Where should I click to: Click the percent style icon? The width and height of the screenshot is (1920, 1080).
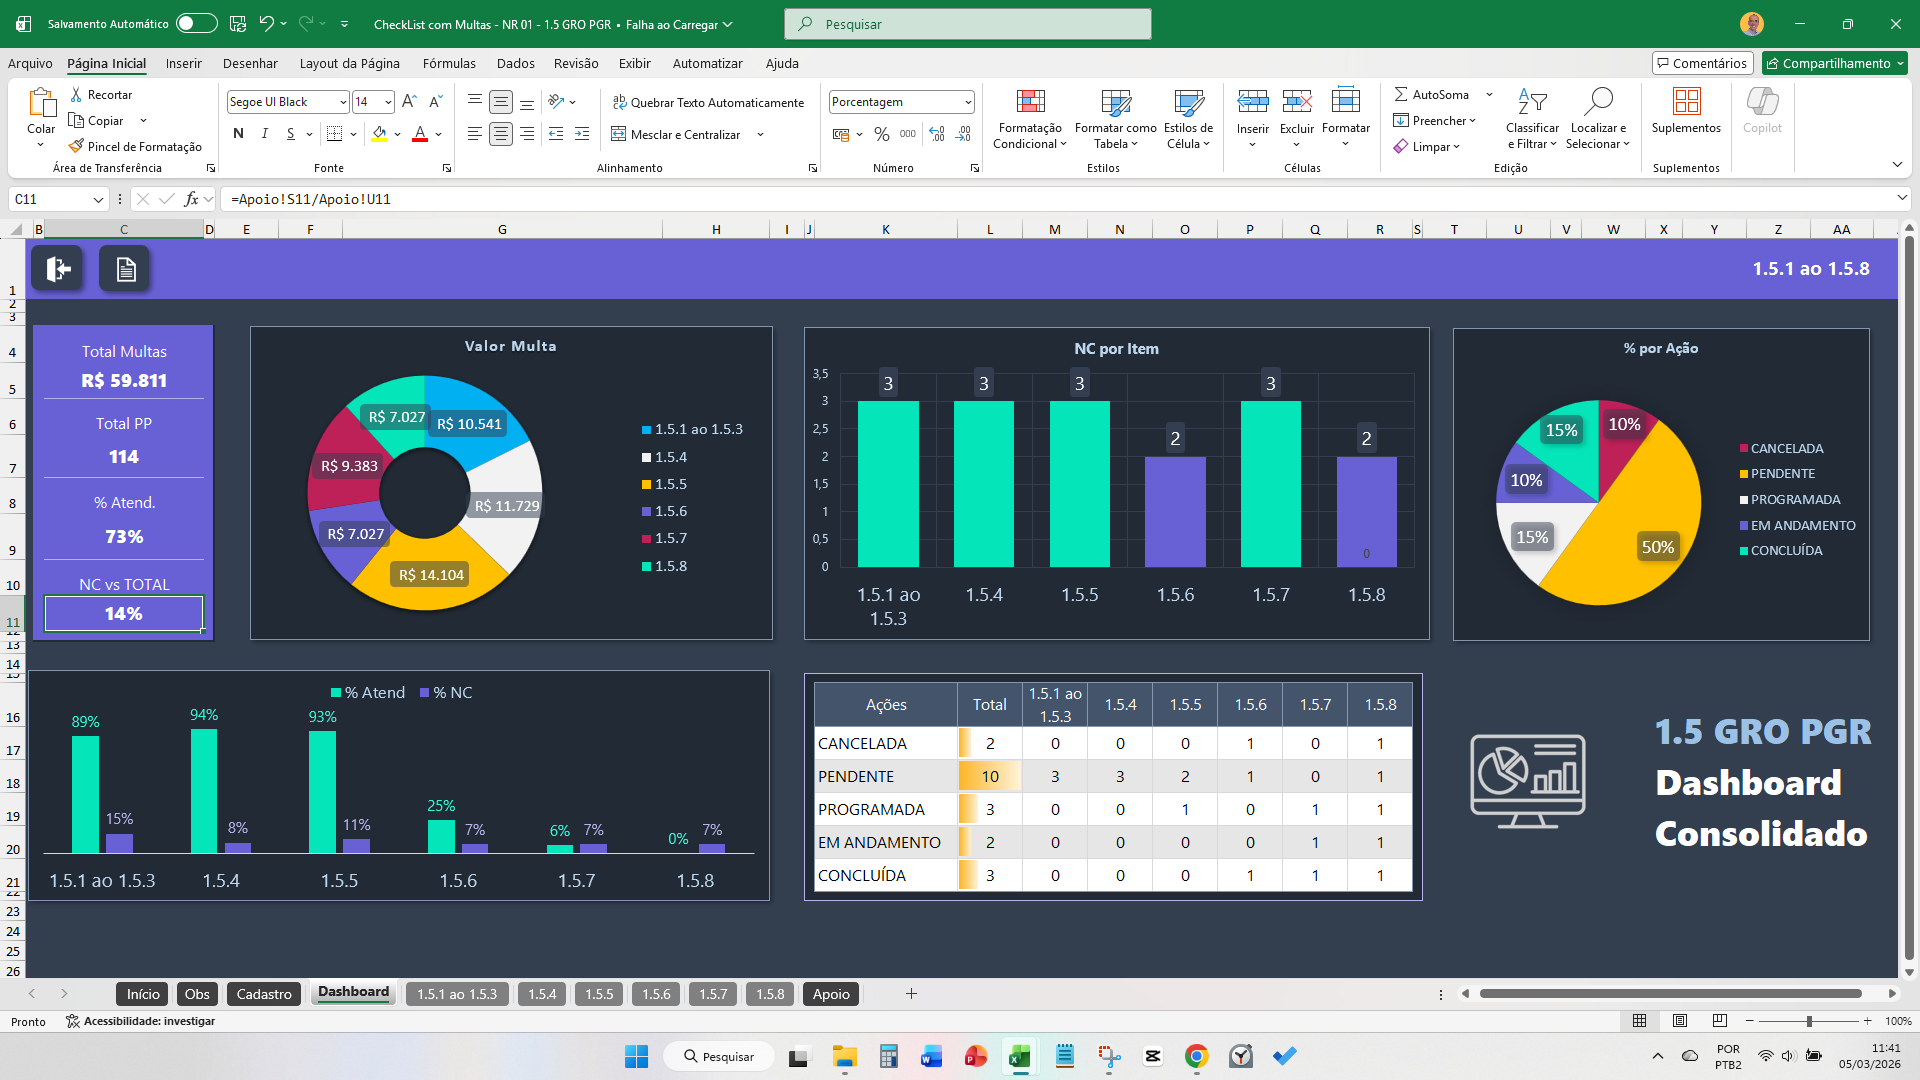pyautogui.click(x=881, y=134)
